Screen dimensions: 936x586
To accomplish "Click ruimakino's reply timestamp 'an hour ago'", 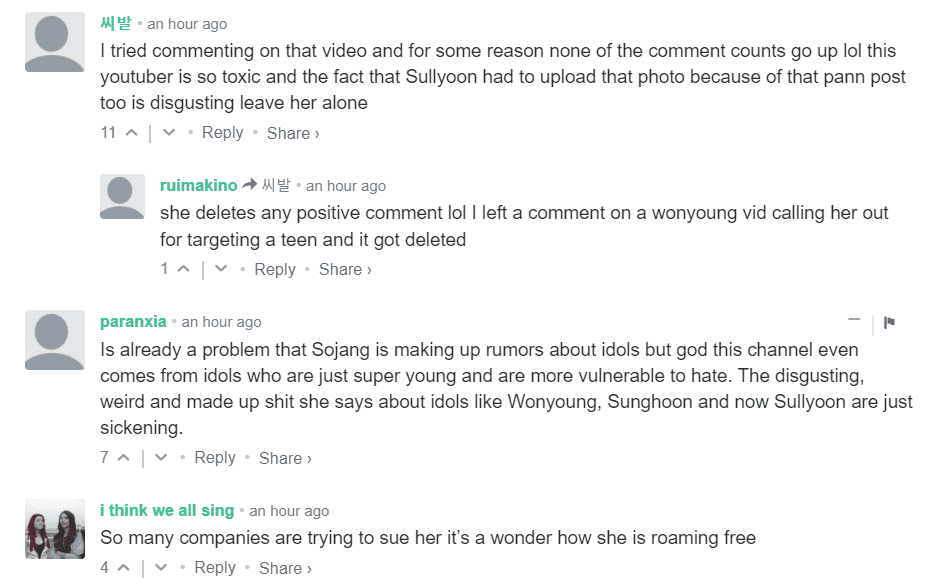I will [345, 186].
